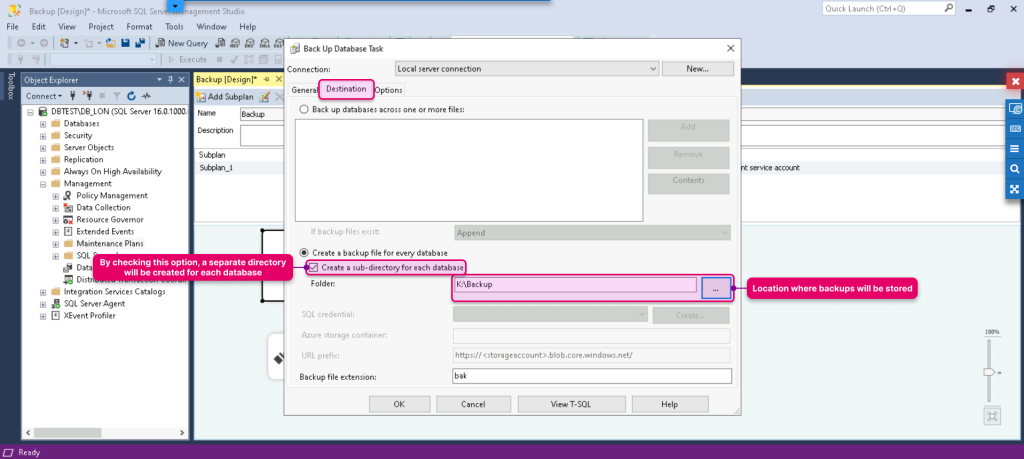The height and width of the screenshot is (459, 1024).
Task: Click the folder browse '...' button
Action: pyautogui.click(x=716, y=288)
